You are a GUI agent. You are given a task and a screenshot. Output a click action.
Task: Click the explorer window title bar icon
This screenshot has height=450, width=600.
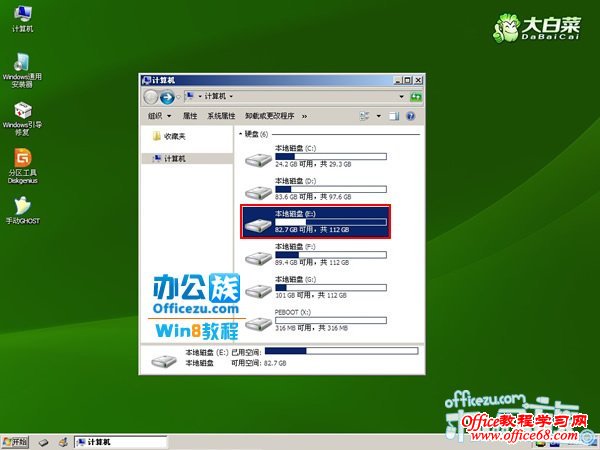click(146, 80)
